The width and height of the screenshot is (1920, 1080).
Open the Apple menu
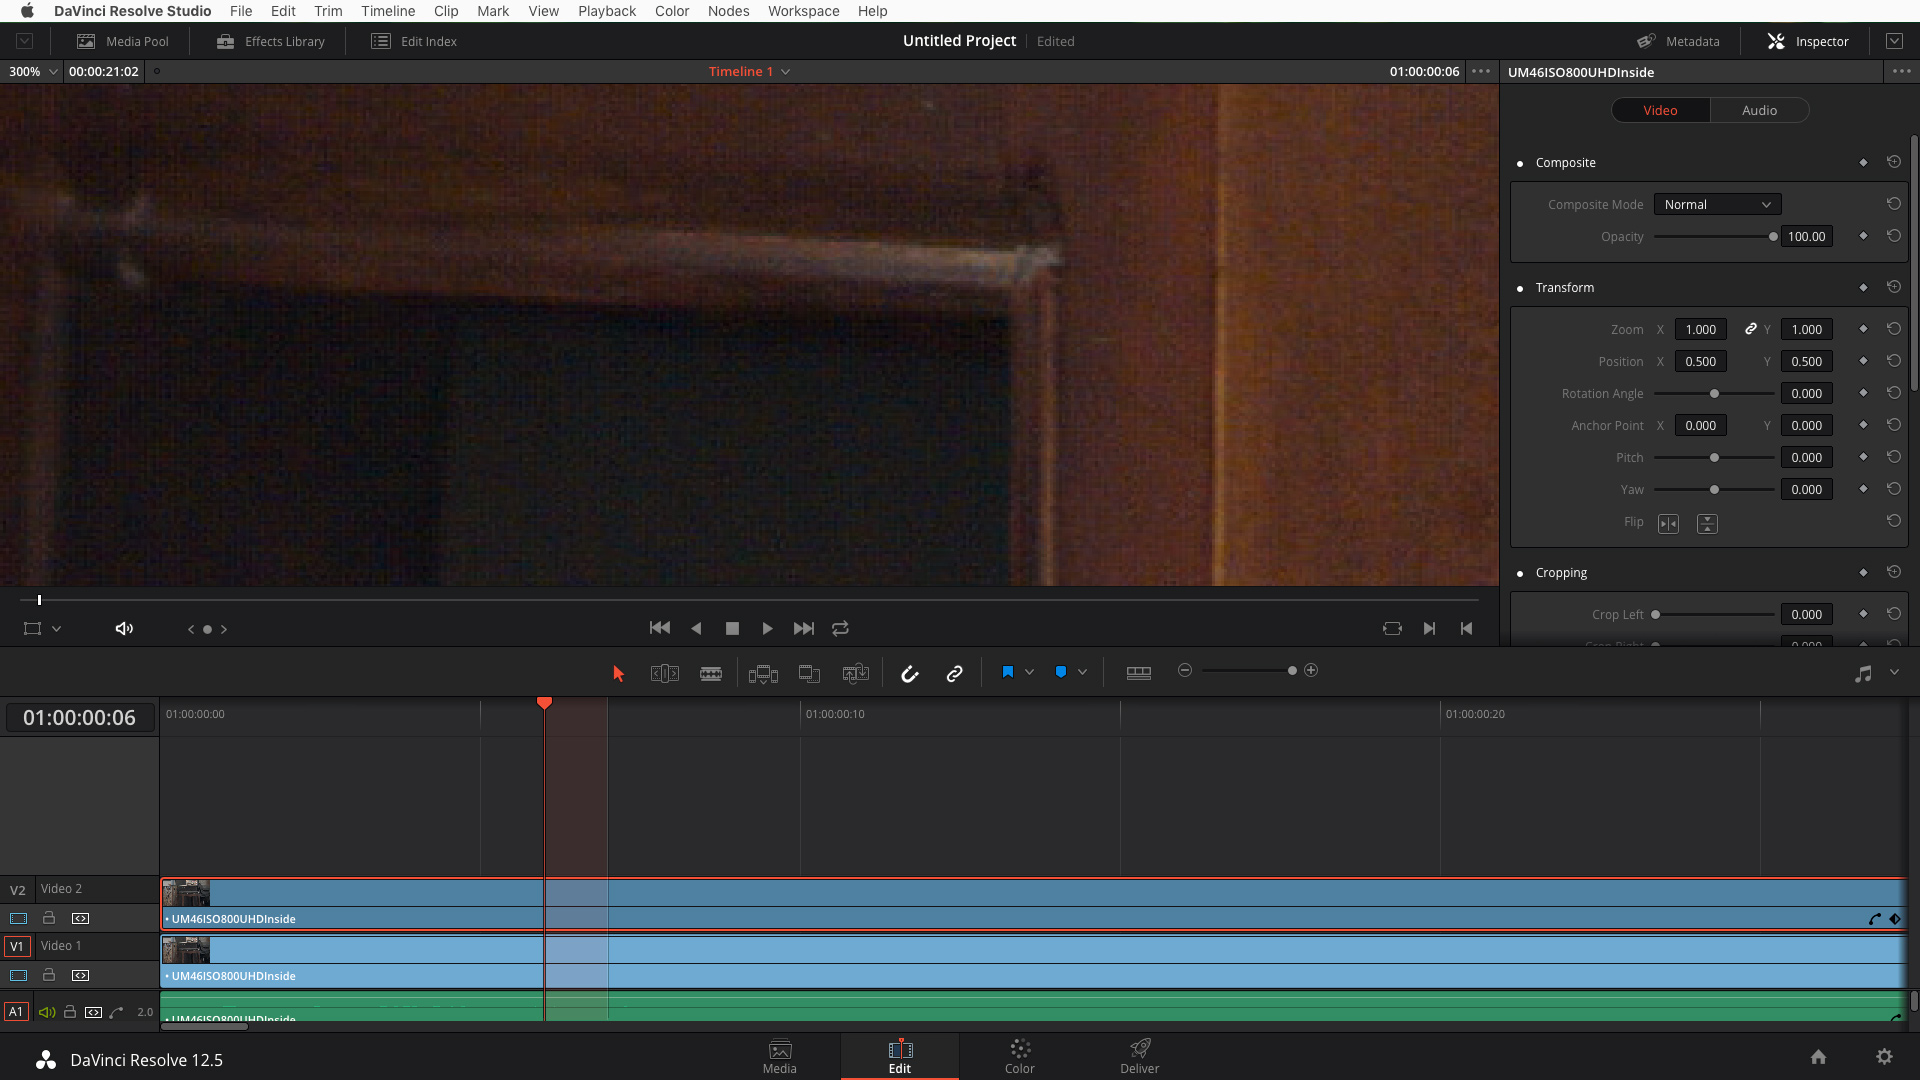(27, 10)
